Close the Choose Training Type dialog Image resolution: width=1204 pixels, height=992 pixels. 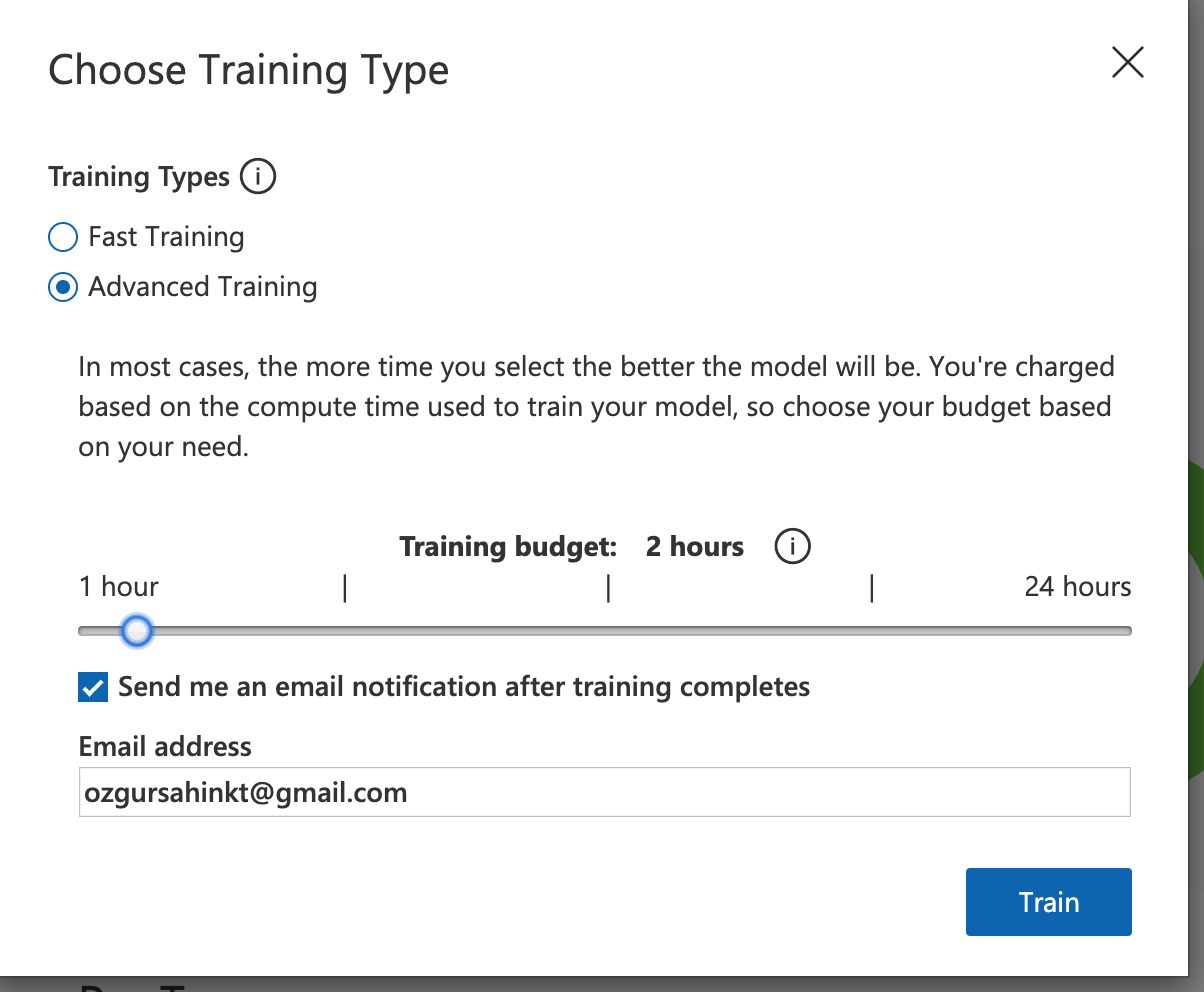(1127, 63)
